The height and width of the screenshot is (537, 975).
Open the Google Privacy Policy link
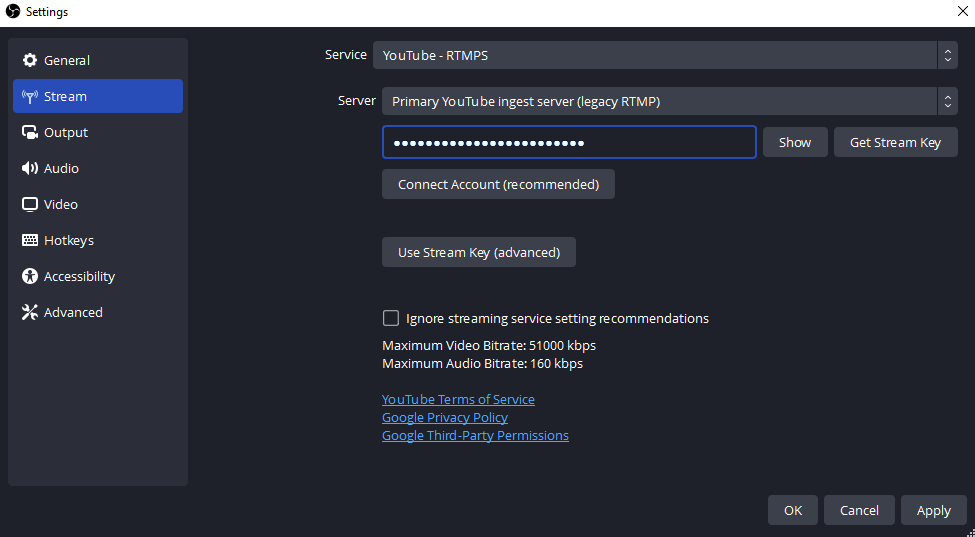pos(445,418)
